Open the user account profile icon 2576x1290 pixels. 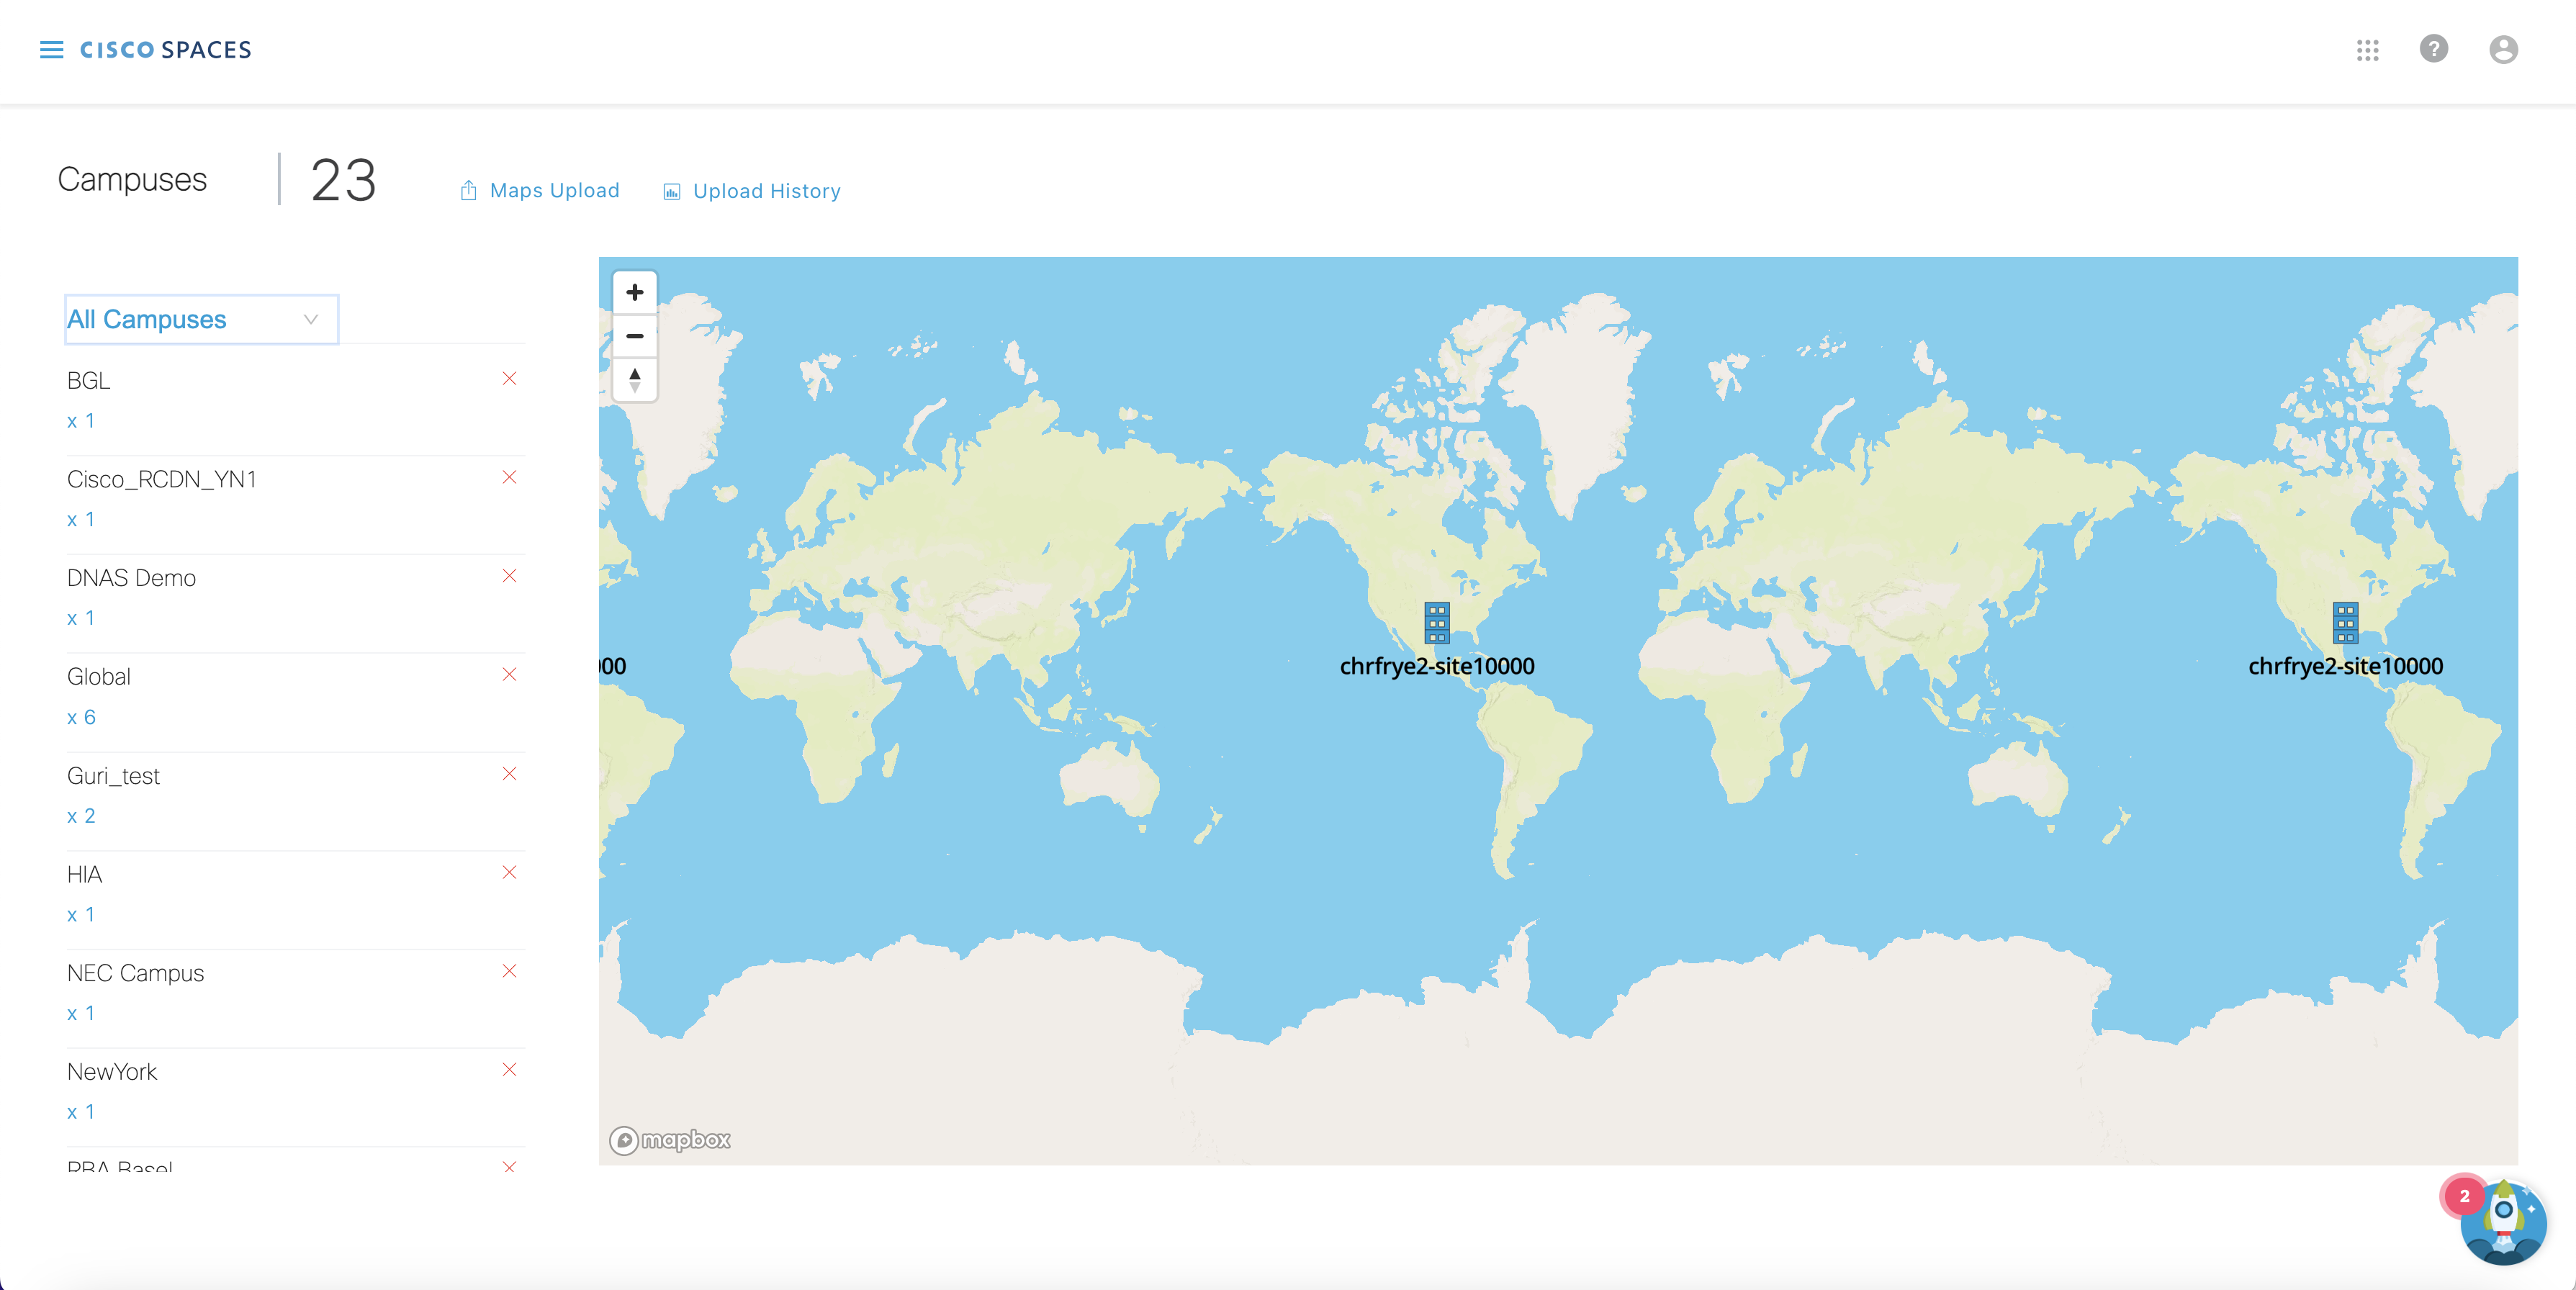2503,50
